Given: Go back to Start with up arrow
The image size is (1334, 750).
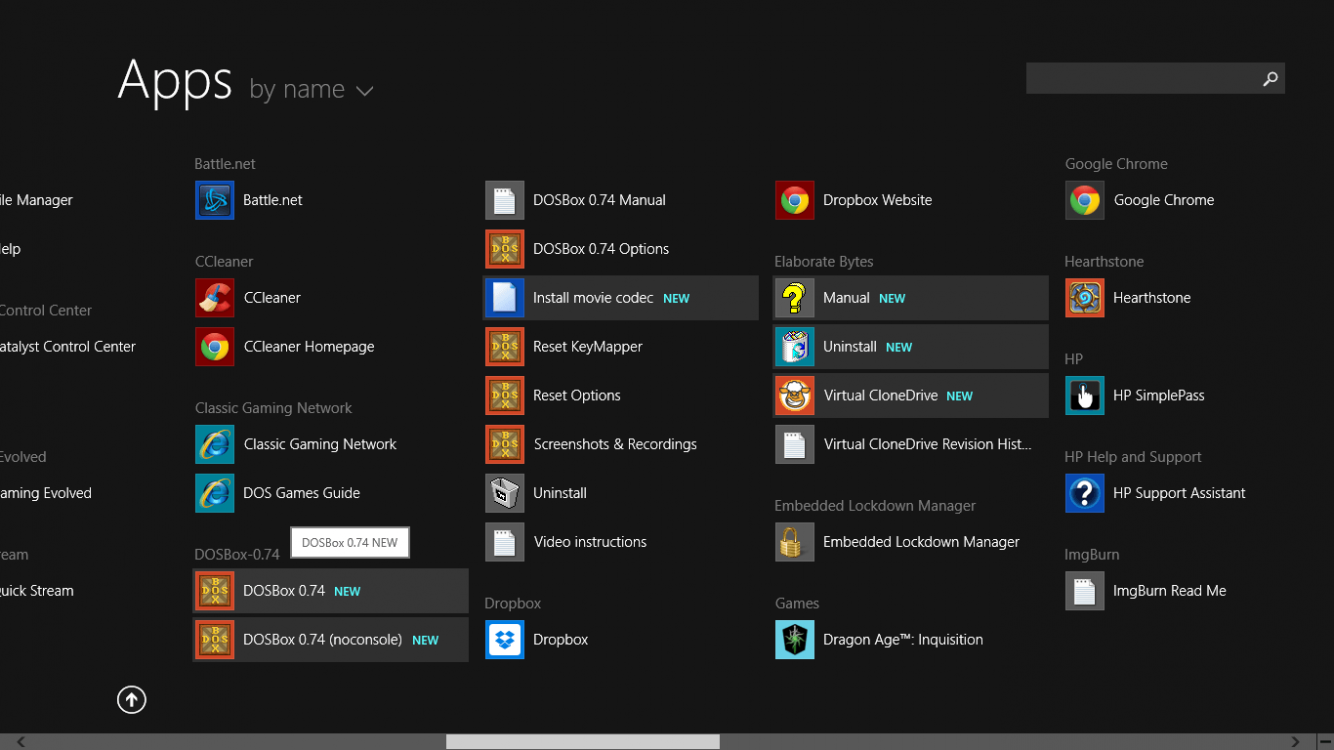Looking at the screenshot, I should (131, 700).
